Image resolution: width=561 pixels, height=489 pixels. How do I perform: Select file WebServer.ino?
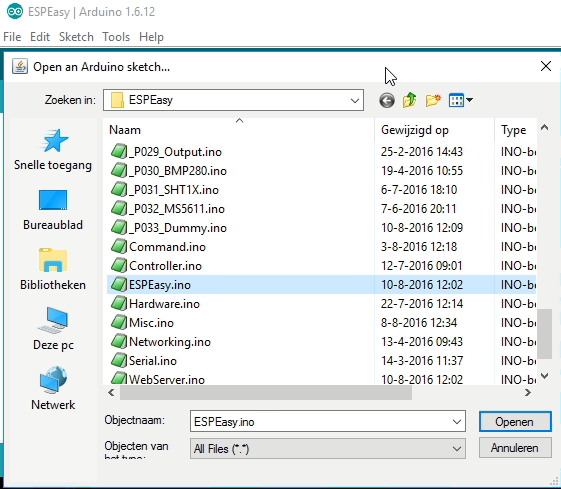click(x=167, y=379)
